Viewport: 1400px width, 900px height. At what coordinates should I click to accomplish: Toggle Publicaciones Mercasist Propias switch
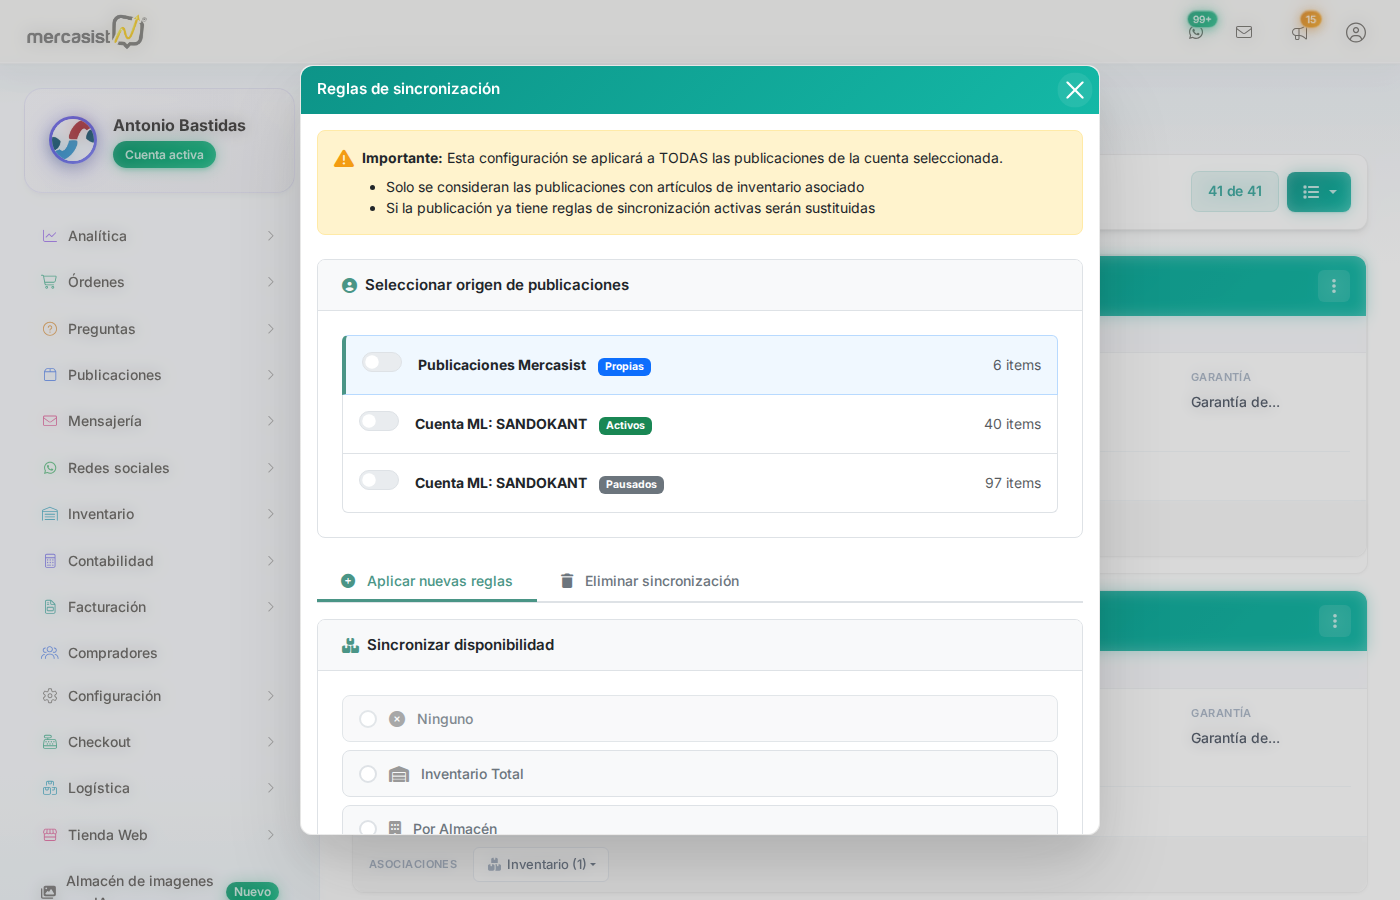[x=382, y=362]
